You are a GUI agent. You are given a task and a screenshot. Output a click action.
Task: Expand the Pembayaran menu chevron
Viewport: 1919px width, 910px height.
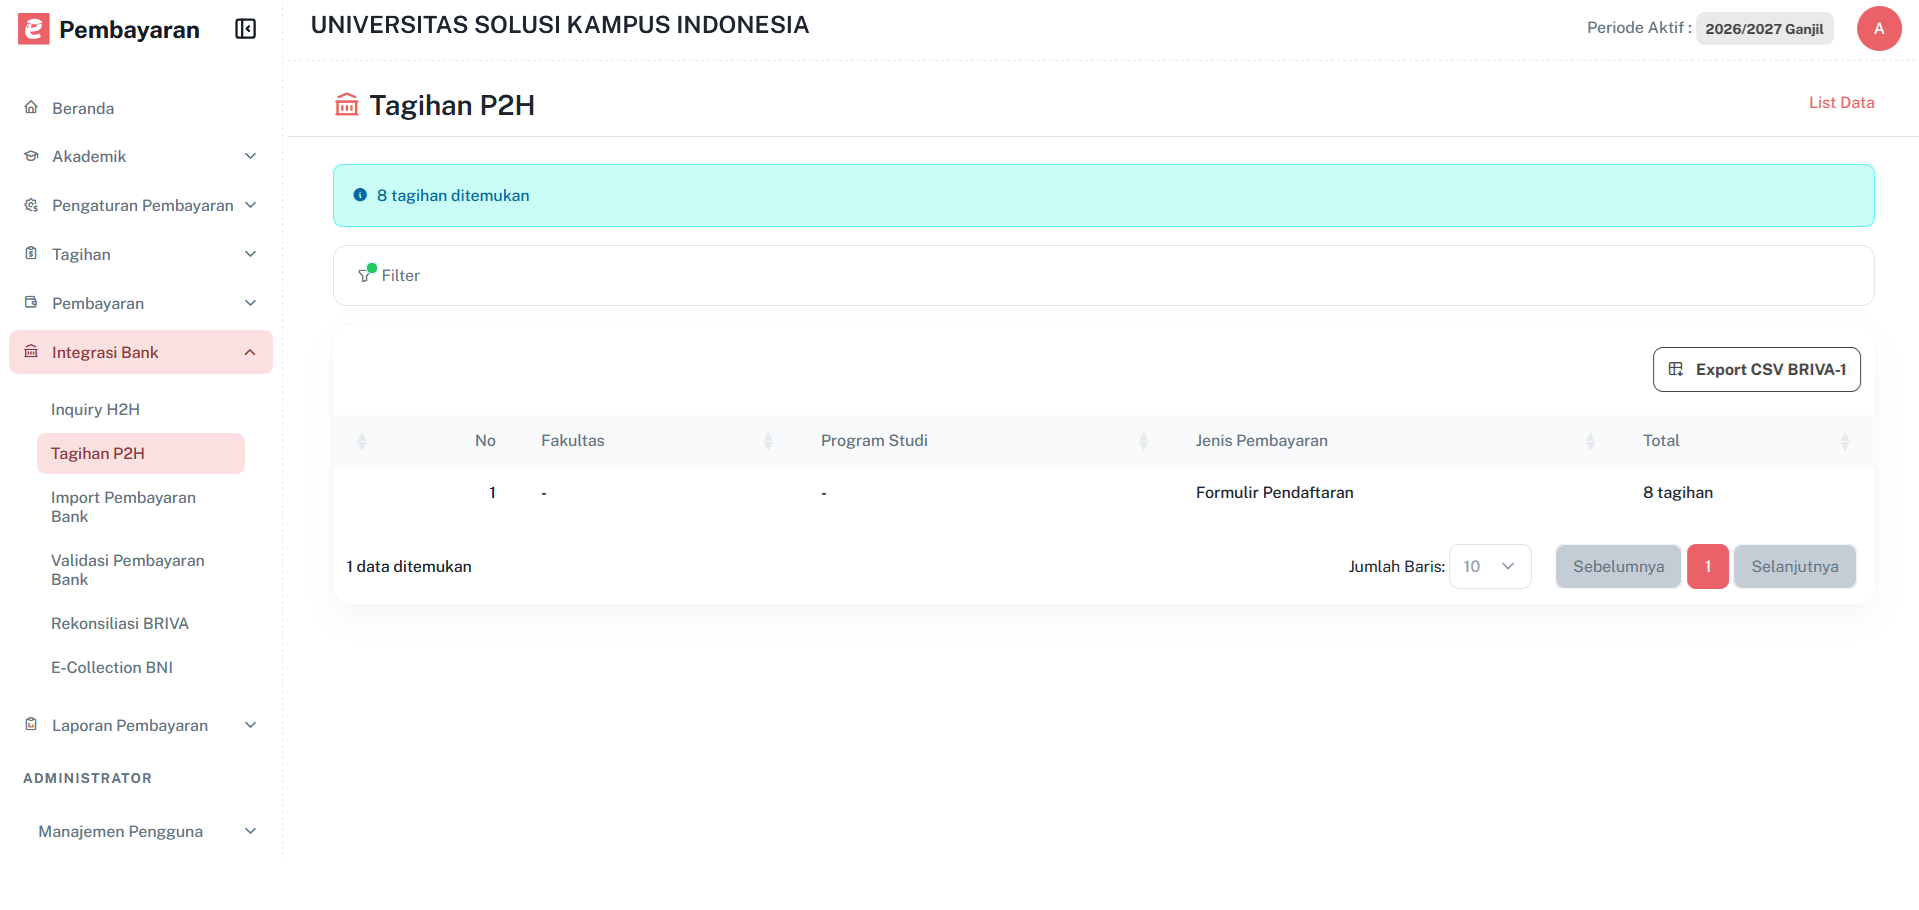[251, 303]
